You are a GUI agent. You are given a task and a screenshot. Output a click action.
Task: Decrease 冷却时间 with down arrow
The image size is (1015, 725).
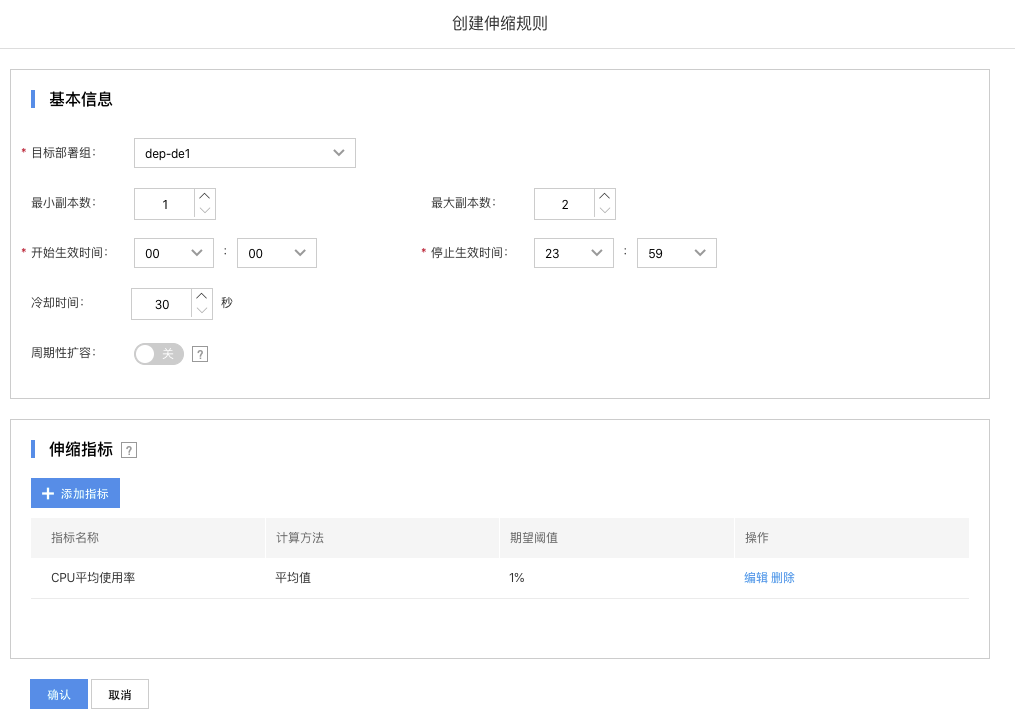point(202,311)
